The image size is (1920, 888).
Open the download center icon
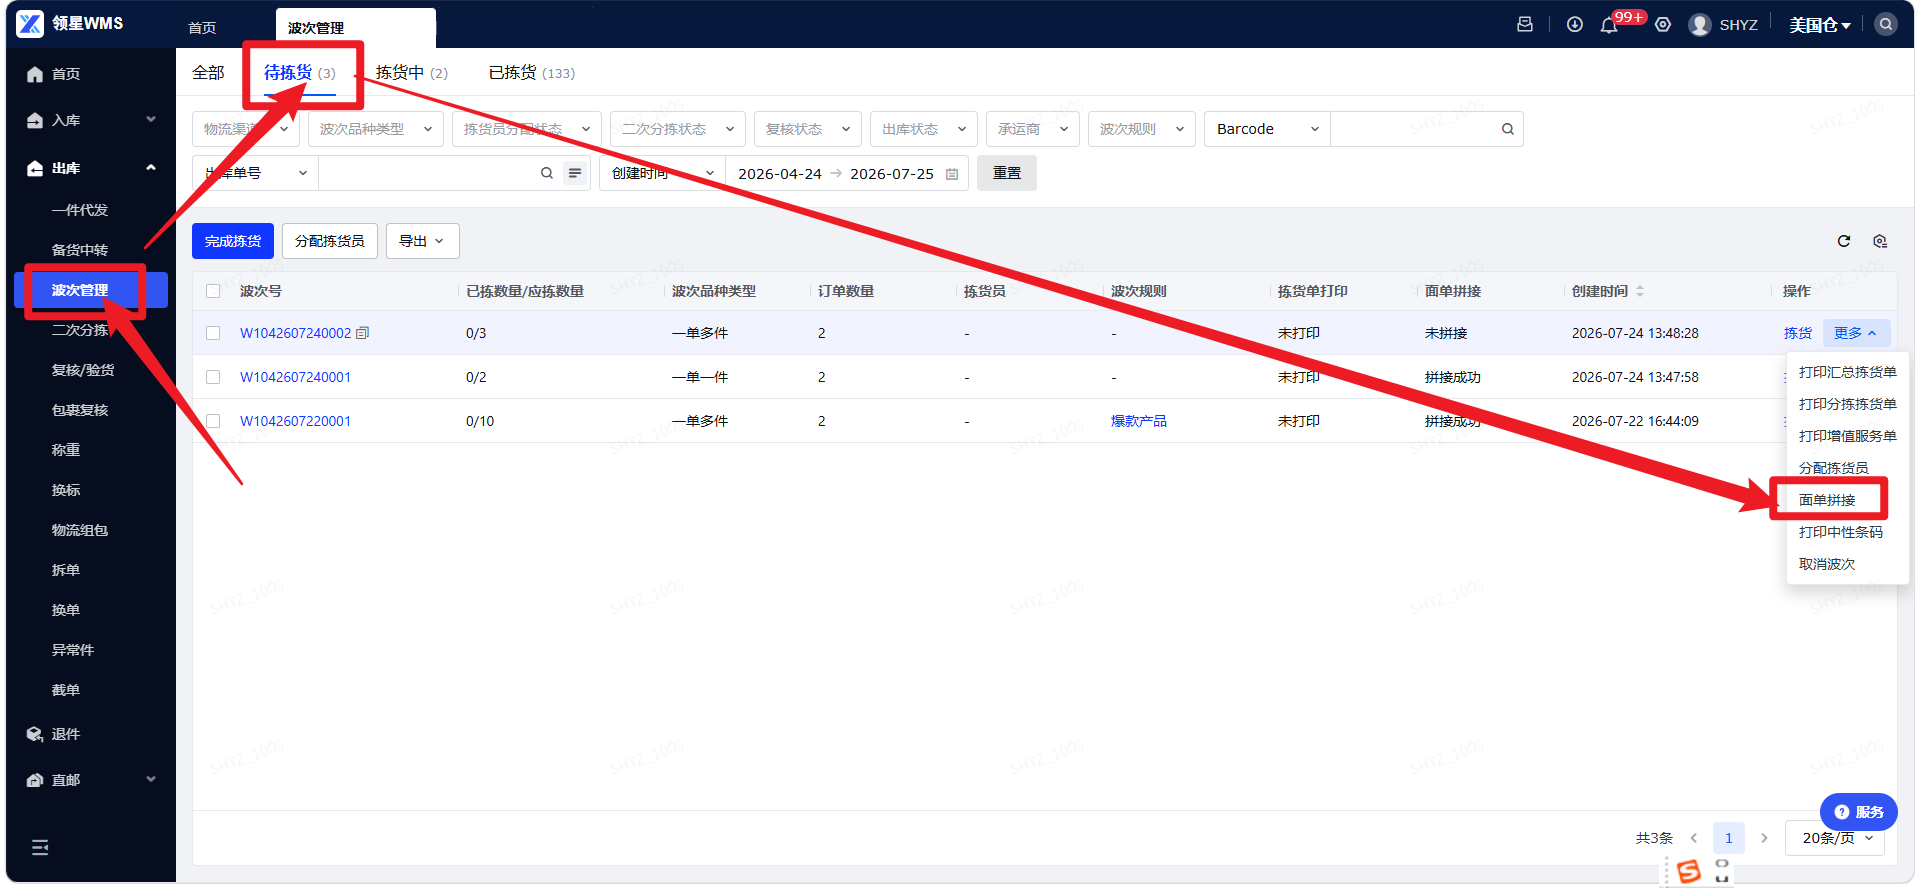click(x=1575, y=24)
